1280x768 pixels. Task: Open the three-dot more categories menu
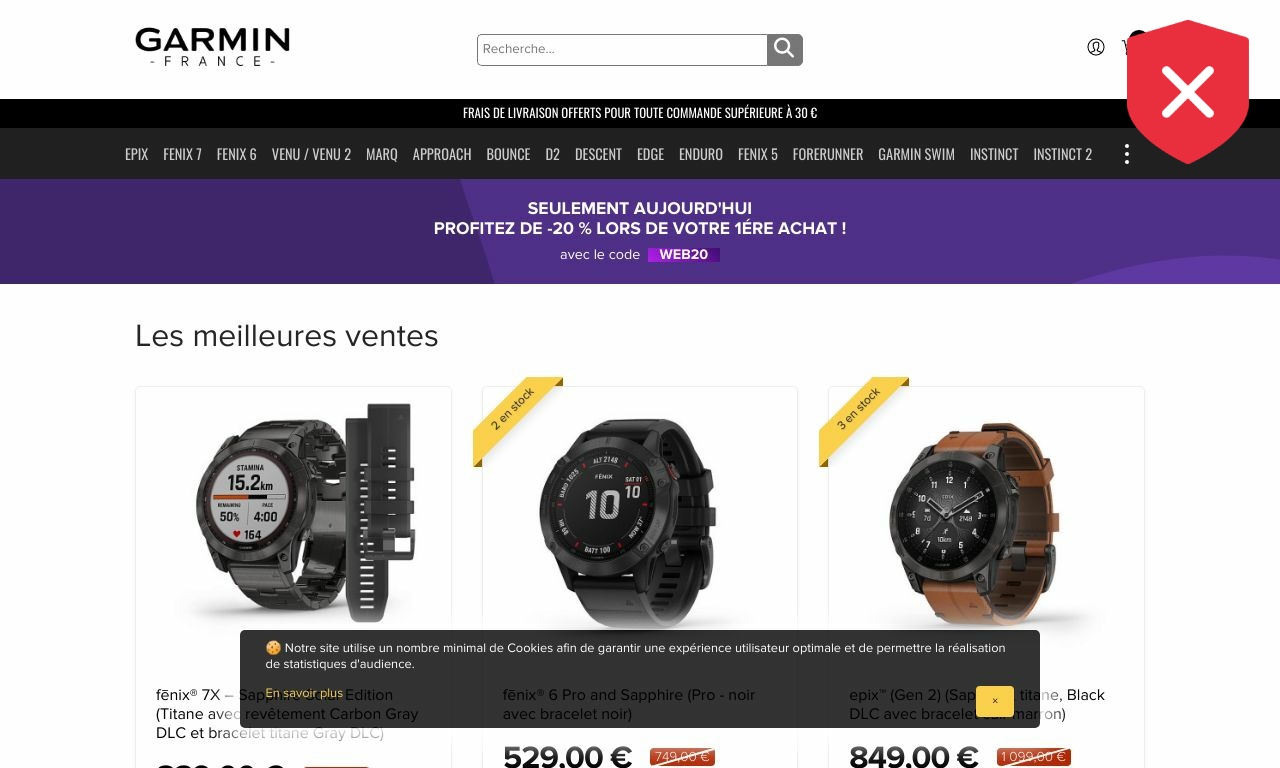tap(1127, 154)
